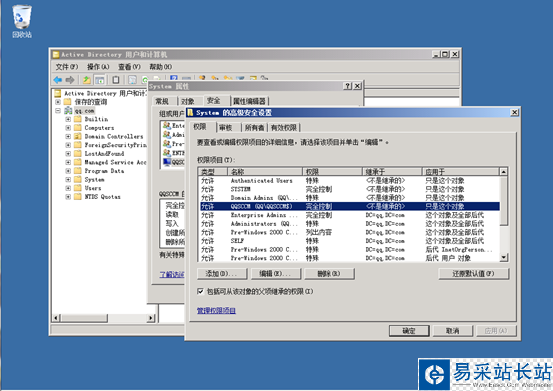Click permission list scroll-down arrow
The width and height of the screenshot is (553, 391).
(504, 258)
